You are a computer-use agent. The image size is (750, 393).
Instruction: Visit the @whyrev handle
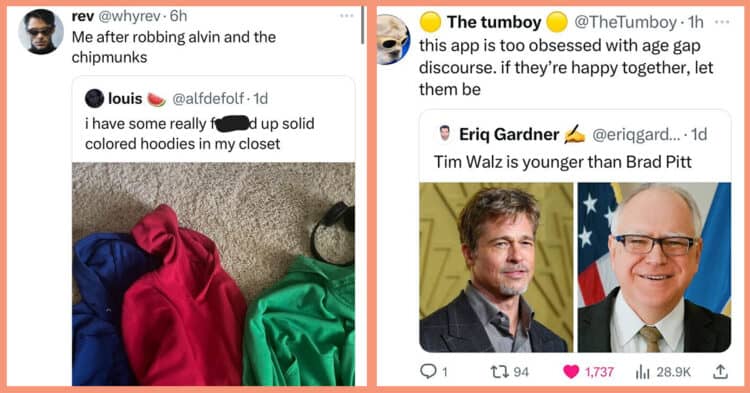pyautogui.click(x=129, y=16)
